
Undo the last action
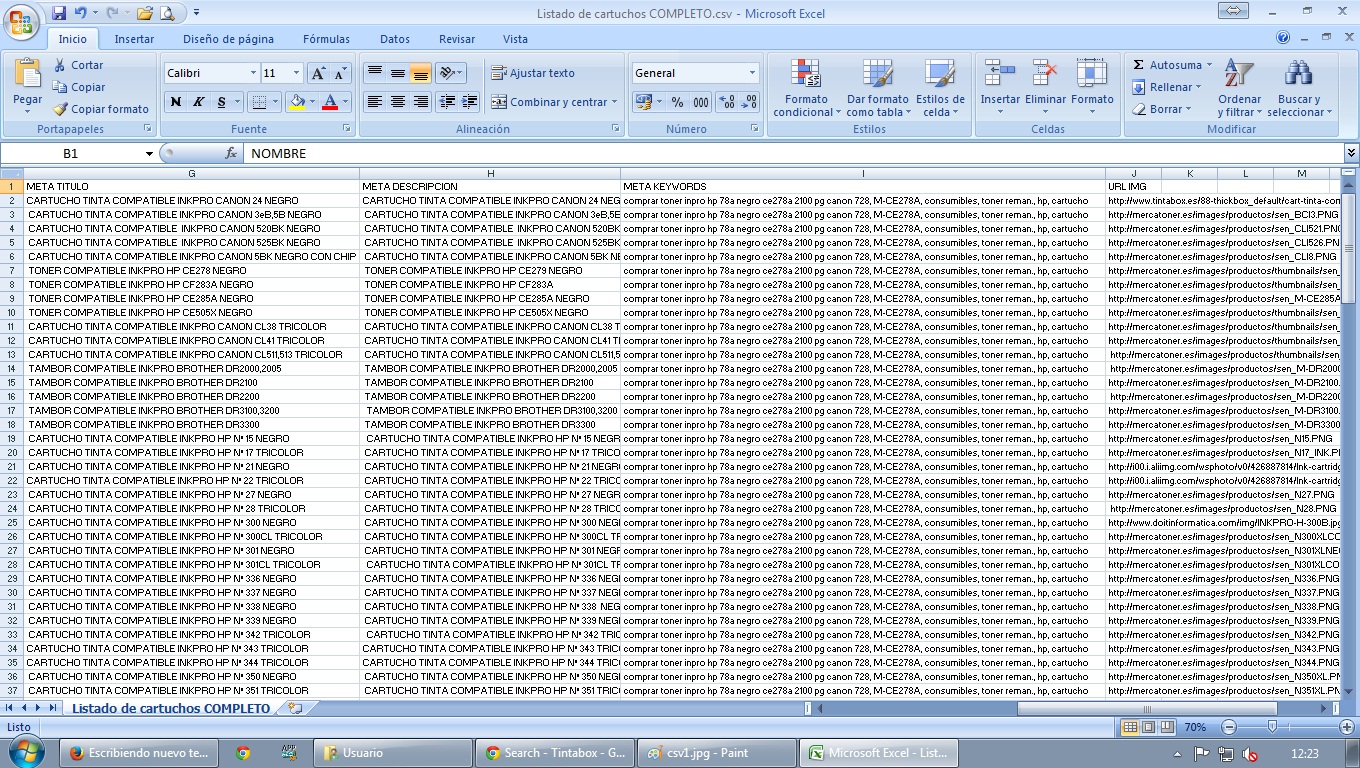tap(80, 14)
